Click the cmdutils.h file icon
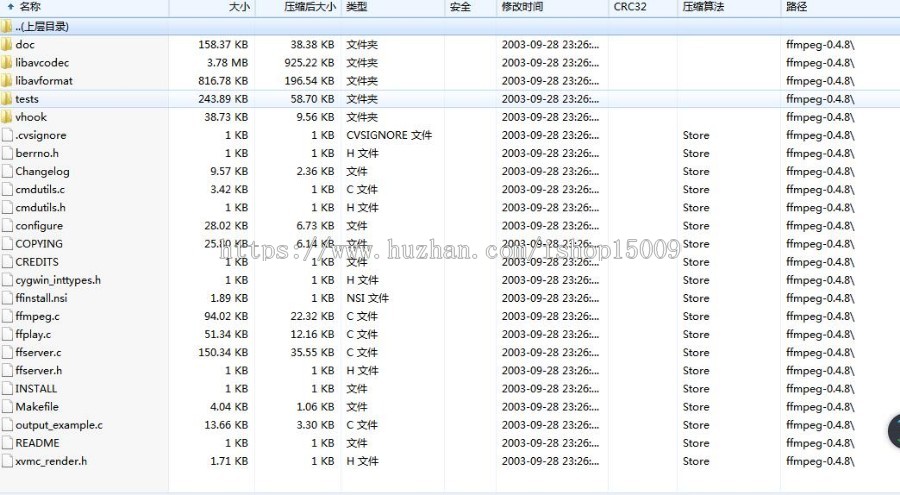The width and height of the screenshot is (900, 495). pos(7,207)
